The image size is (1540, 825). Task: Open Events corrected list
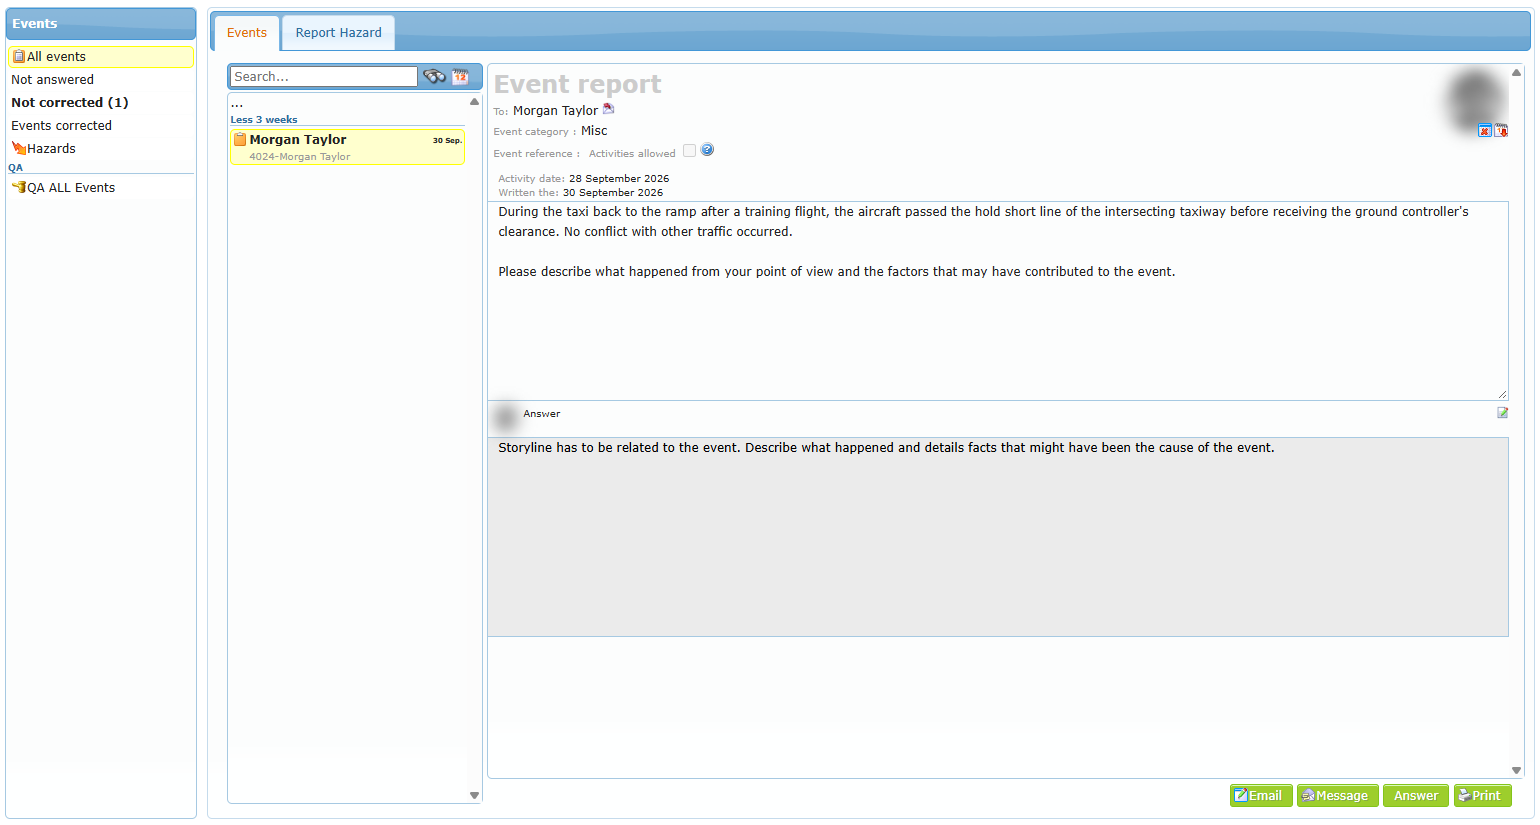pos(100,126)
